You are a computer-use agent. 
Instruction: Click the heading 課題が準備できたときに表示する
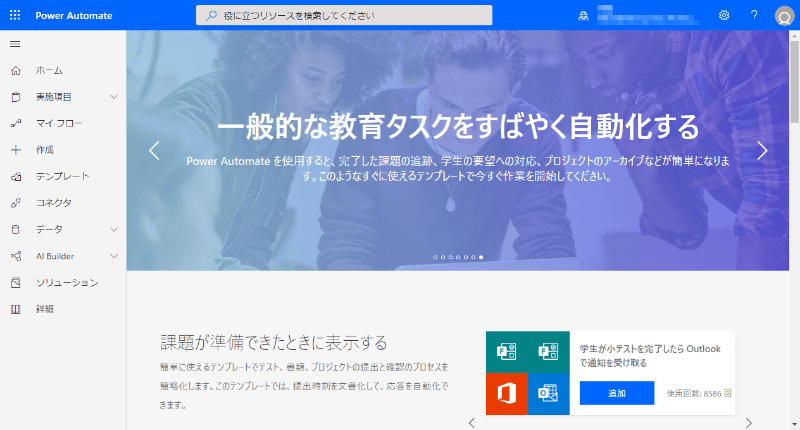(274, 342)
